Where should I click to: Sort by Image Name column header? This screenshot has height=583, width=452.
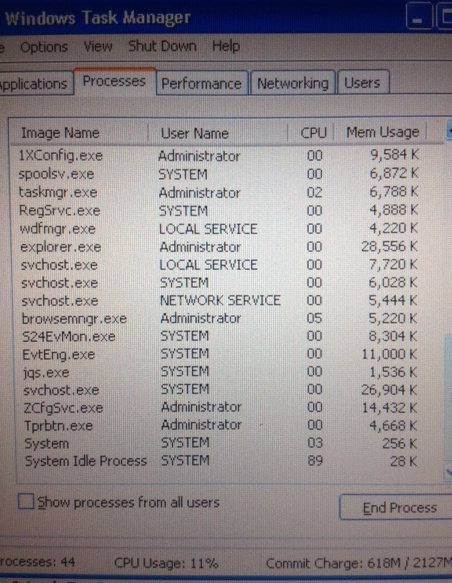pos(79,133)
